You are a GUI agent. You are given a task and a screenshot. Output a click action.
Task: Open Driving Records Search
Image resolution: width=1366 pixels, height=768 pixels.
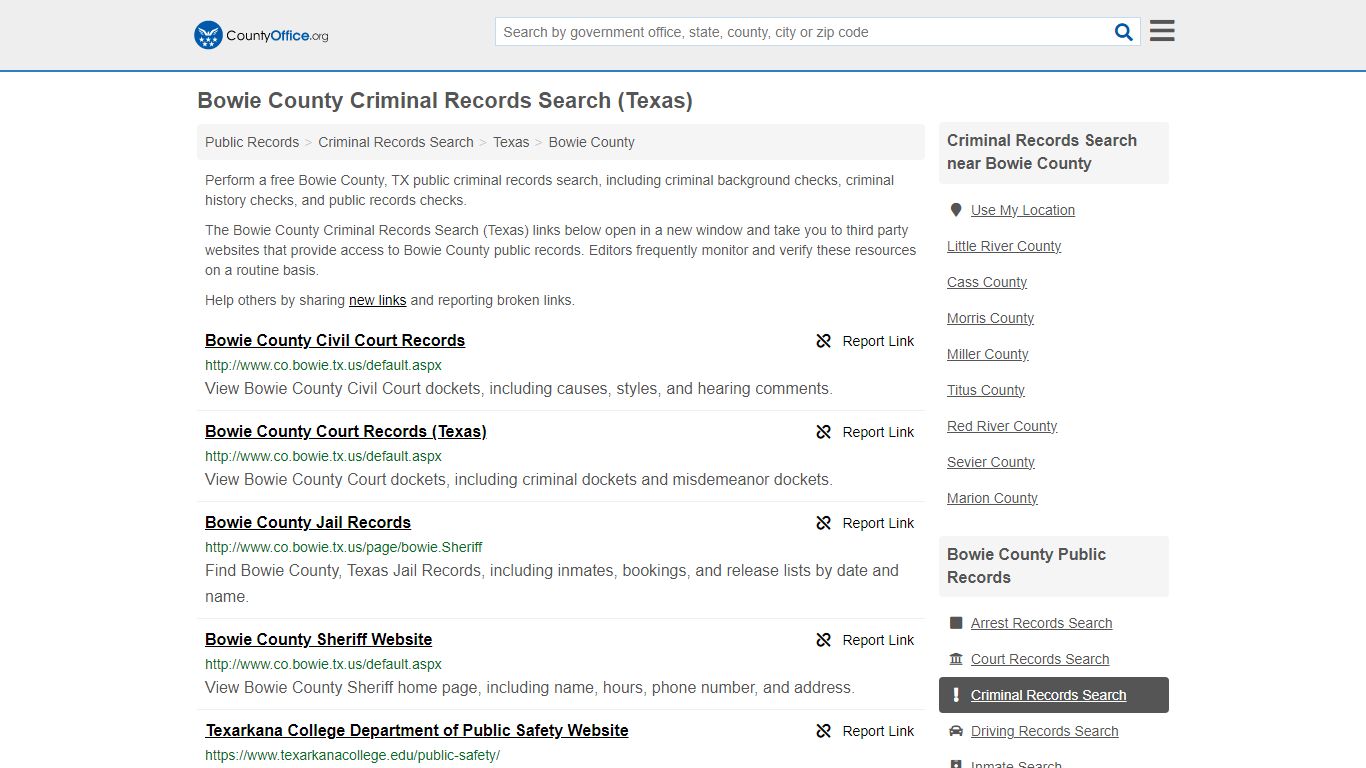coord(1044,731)
